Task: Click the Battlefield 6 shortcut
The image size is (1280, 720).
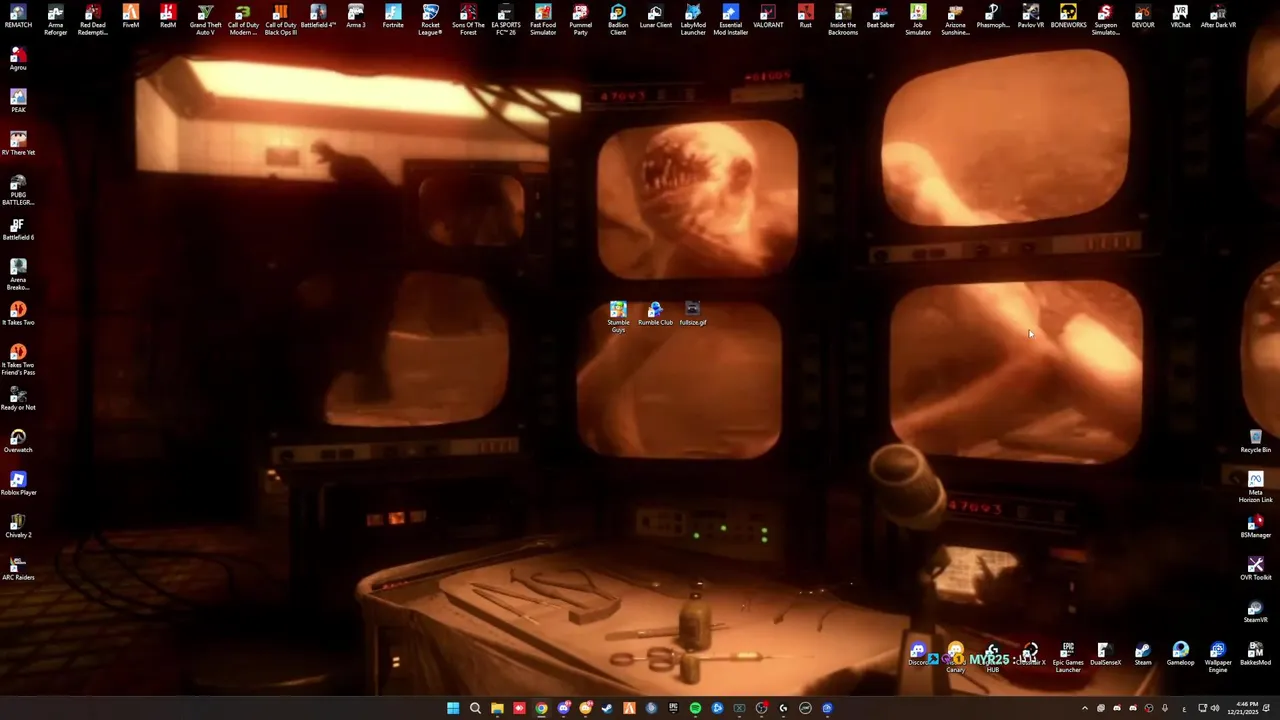Action: pyautogui.click(x=18, y=229)
